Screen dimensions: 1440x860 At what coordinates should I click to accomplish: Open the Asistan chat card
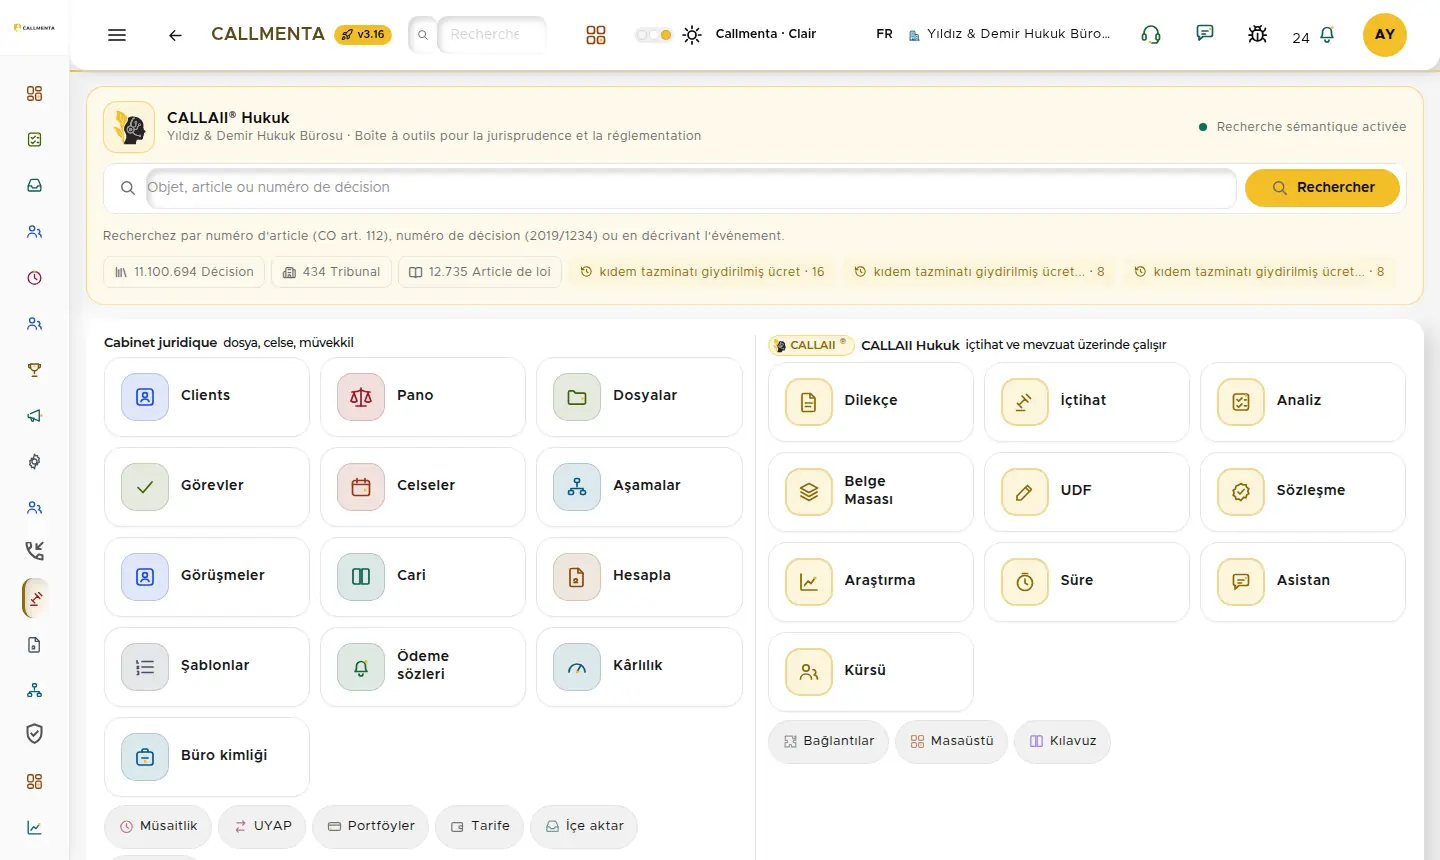point(1303,582)
